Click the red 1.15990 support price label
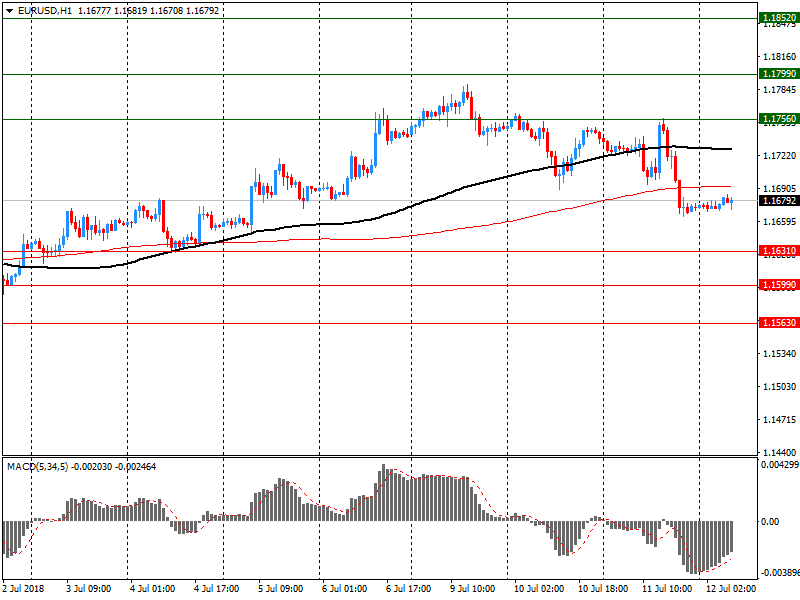800x600 pixels. (x=778, y=285)
